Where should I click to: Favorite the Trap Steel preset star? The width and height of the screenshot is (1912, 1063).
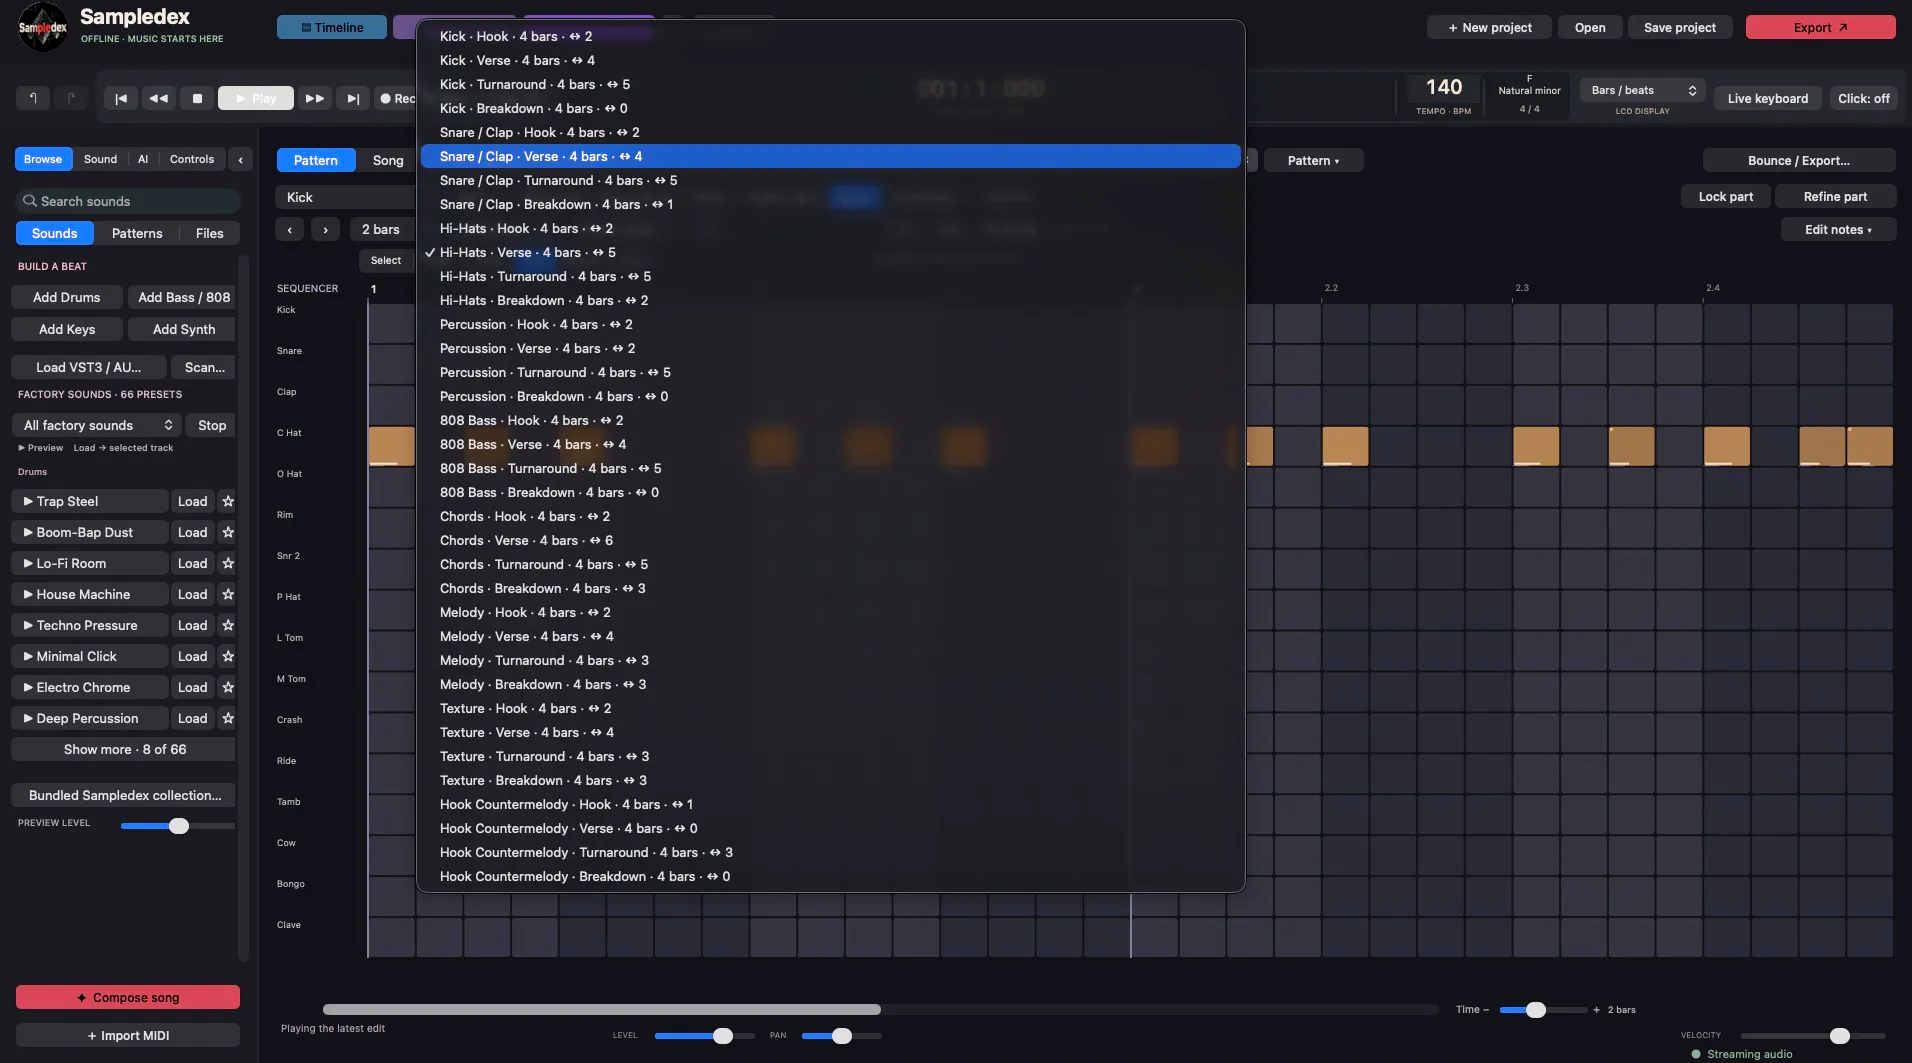228,501
